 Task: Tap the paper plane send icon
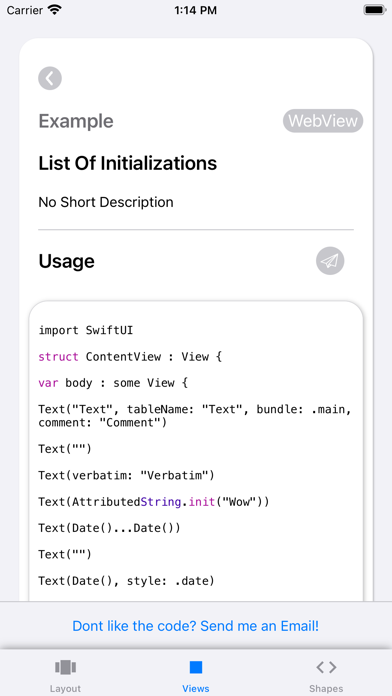pos(330,261)
